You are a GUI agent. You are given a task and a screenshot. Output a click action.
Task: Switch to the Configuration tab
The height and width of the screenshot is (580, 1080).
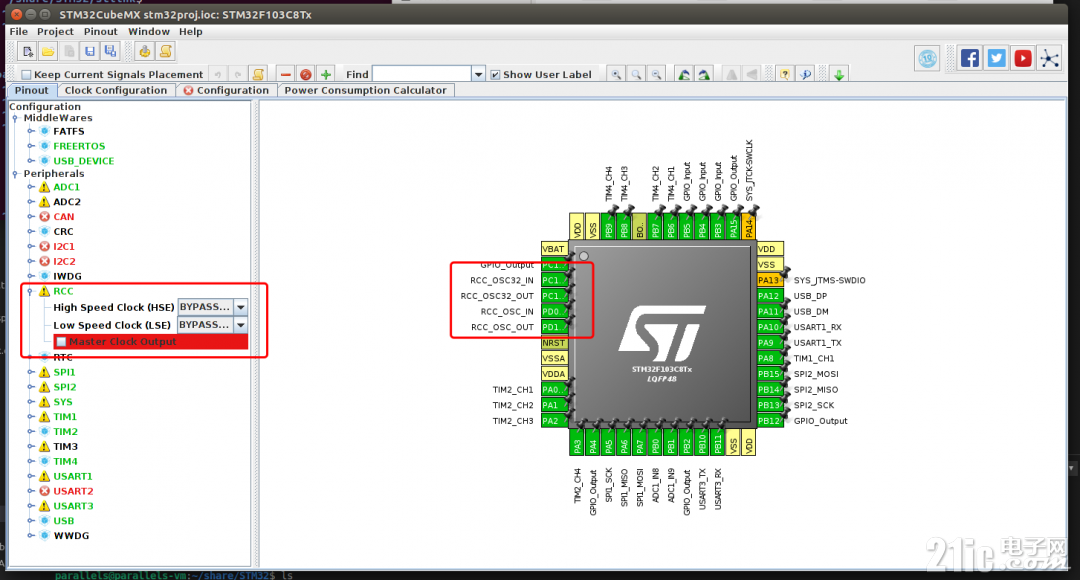pyautogui.click(x=227, y=90)
